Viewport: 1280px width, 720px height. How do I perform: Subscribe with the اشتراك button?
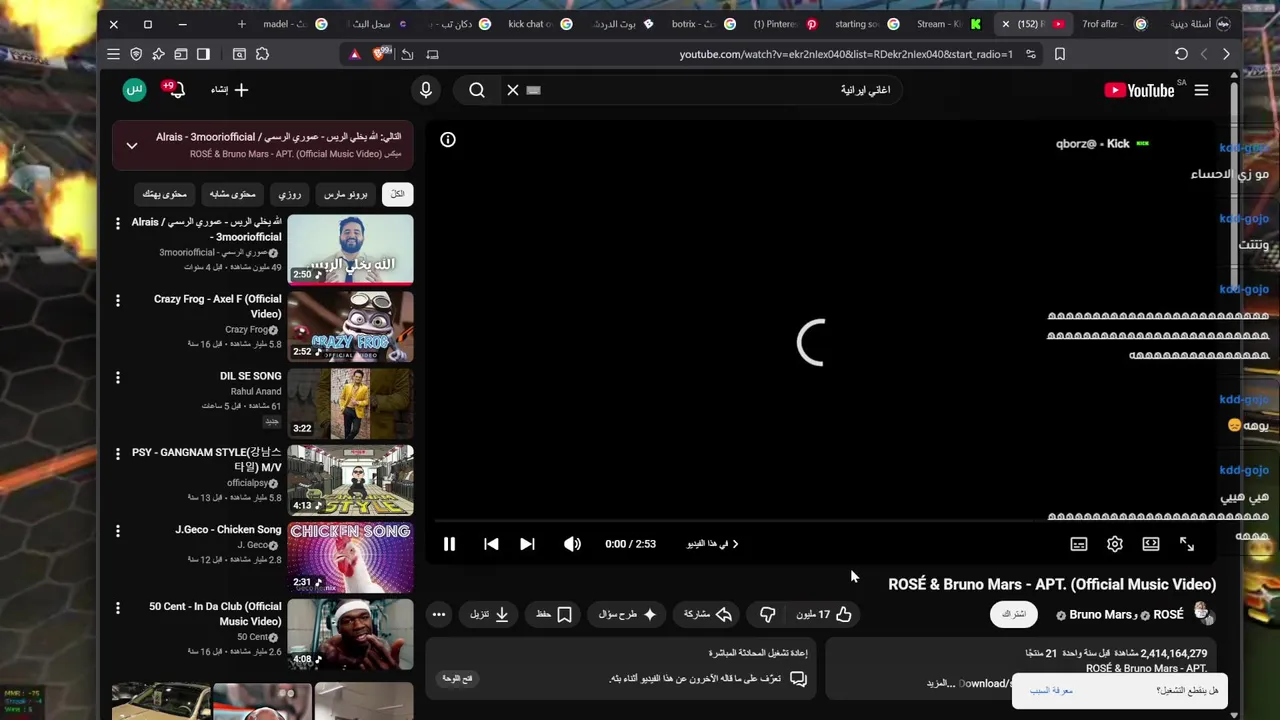[1014, 614]
